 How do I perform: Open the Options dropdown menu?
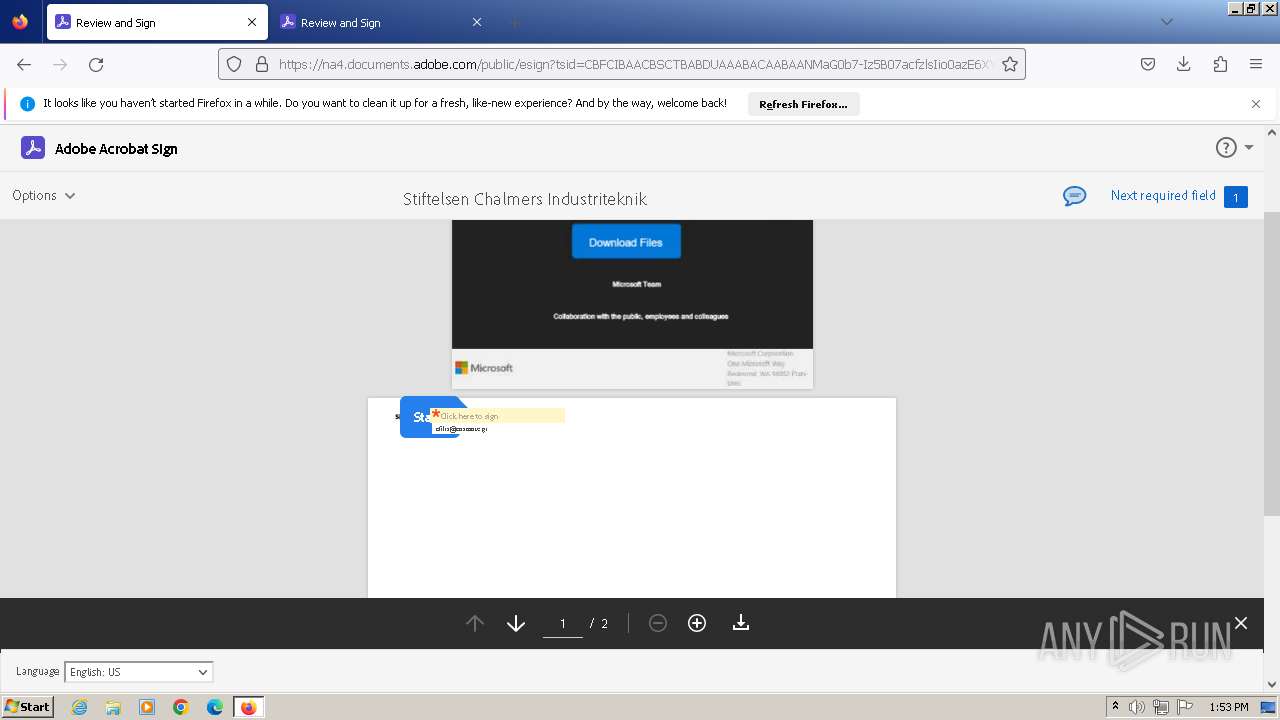44,195
